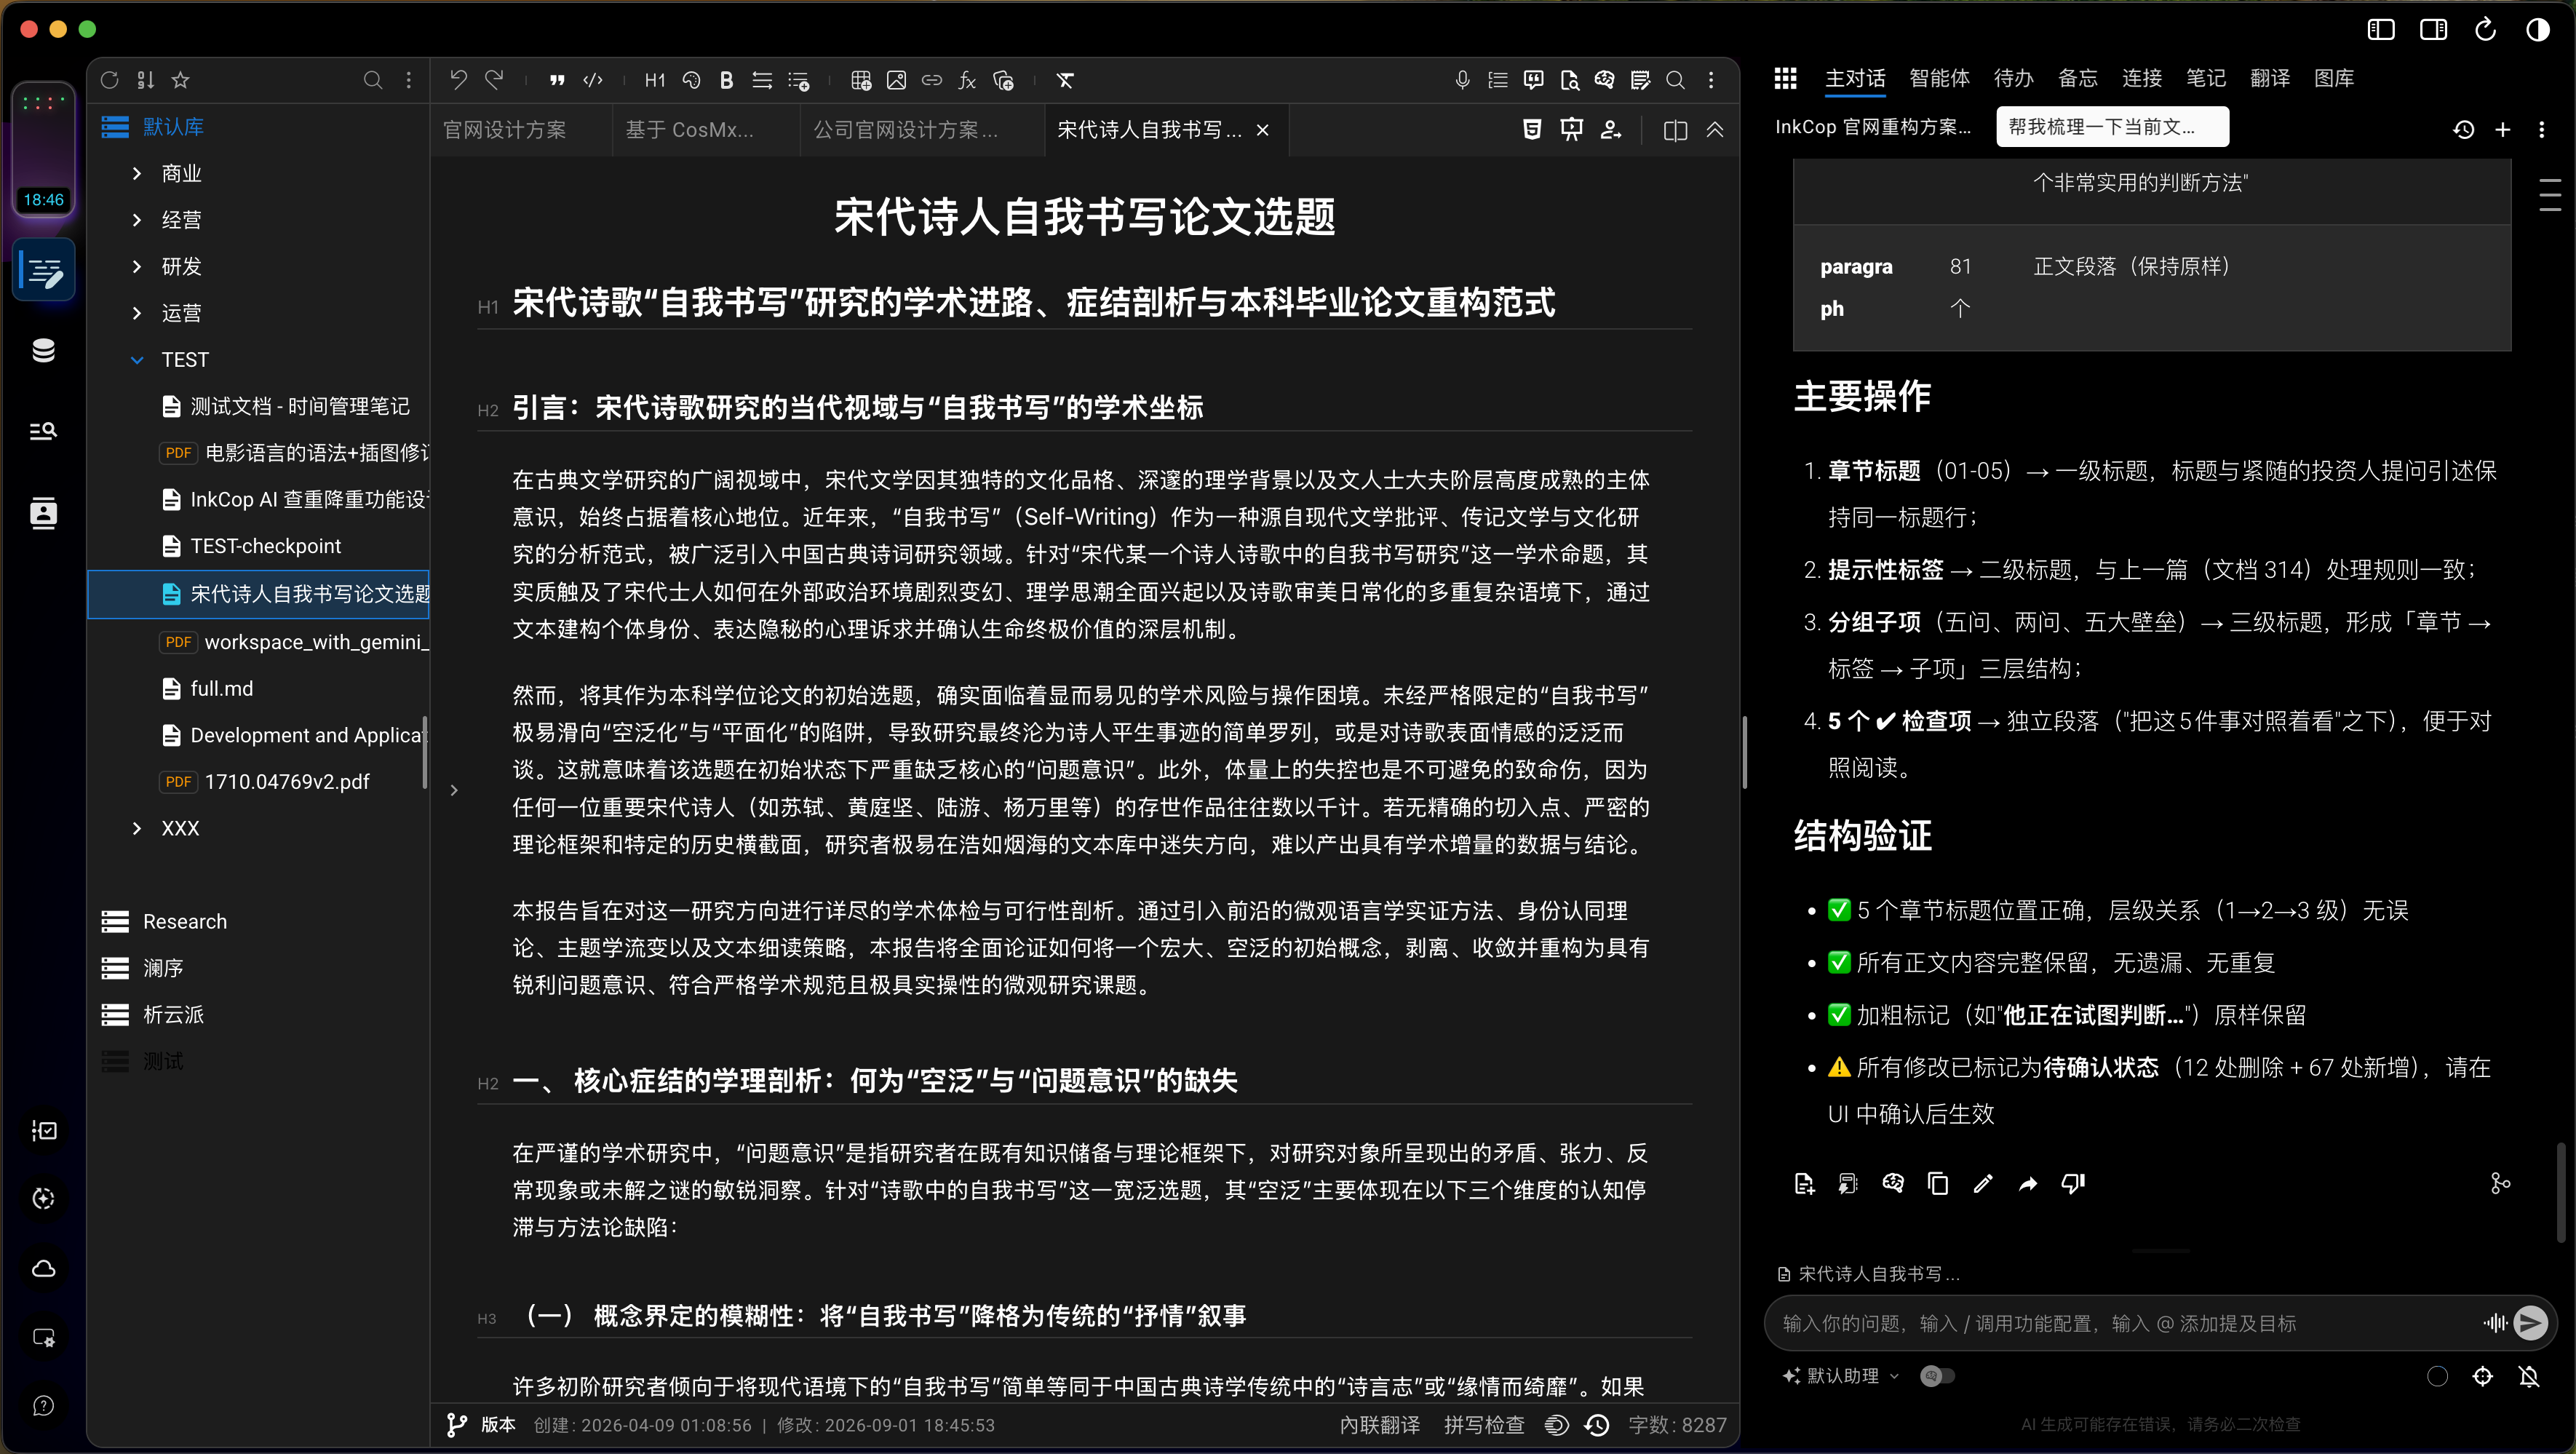This screenshot has width=2576, height=1454.
Task: Toggle the dark/light theme contrast icon
Action: (x=2538, y=30)
